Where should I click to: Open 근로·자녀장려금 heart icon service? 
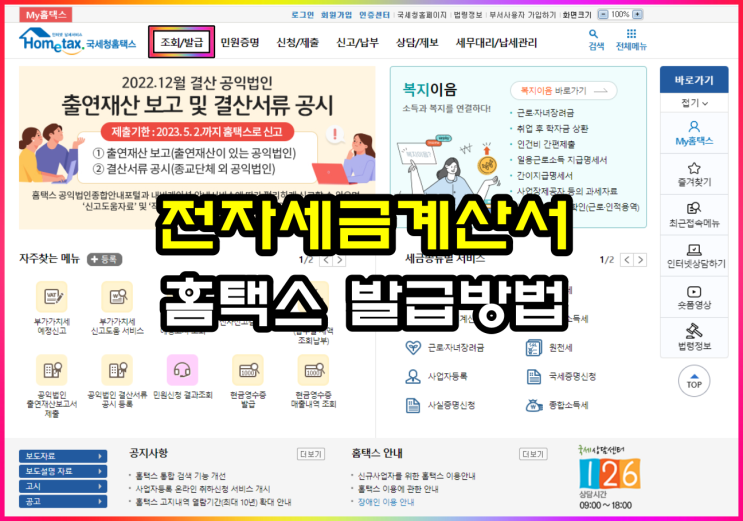coord(445,347)
